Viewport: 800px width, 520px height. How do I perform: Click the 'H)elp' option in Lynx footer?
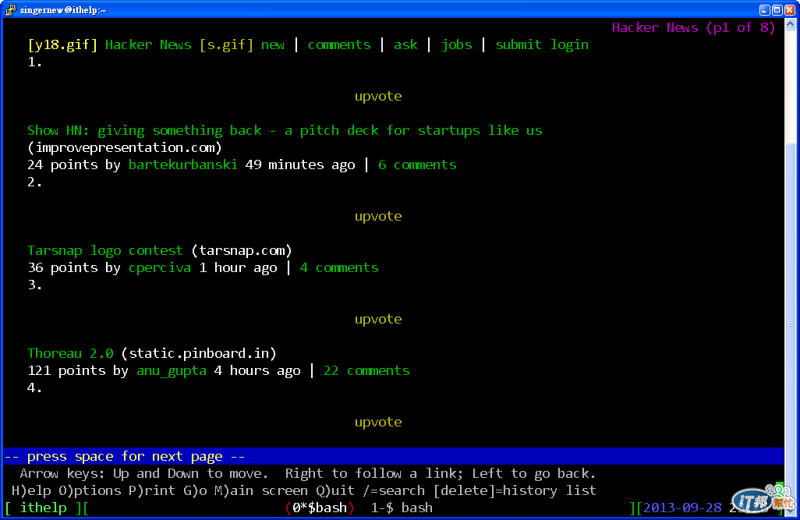31,491
